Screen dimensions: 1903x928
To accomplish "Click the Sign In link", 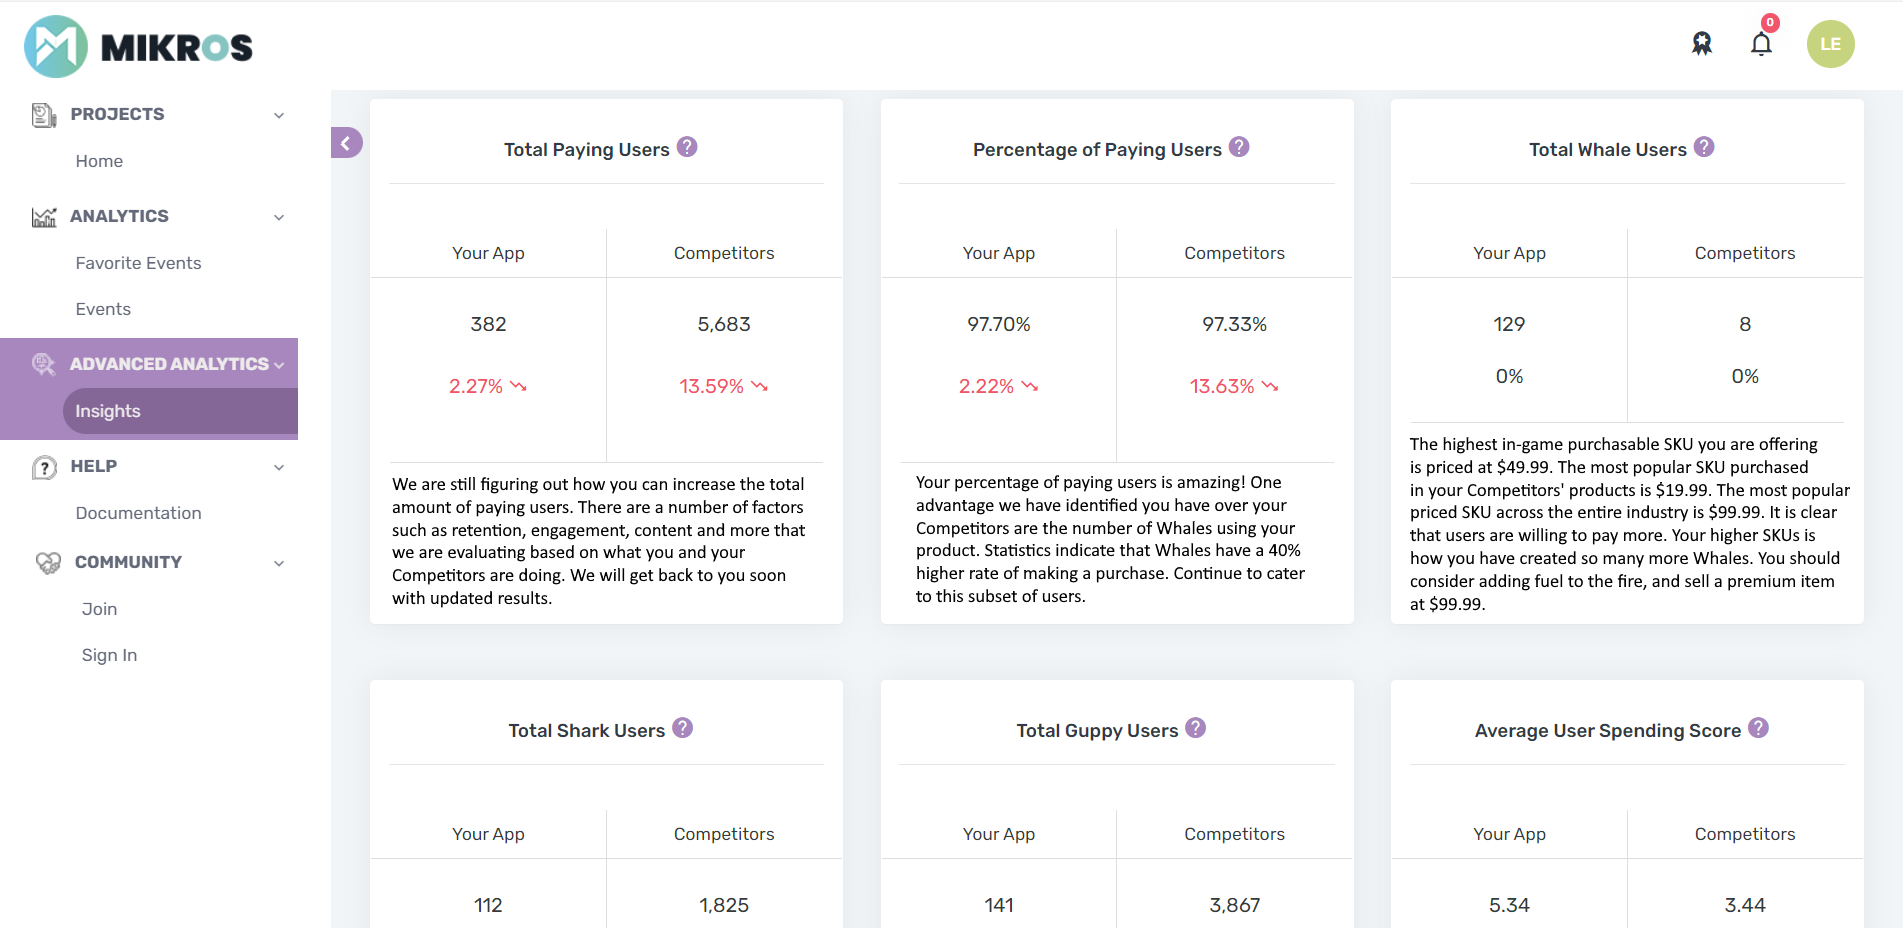I will (x=109, y=655).
